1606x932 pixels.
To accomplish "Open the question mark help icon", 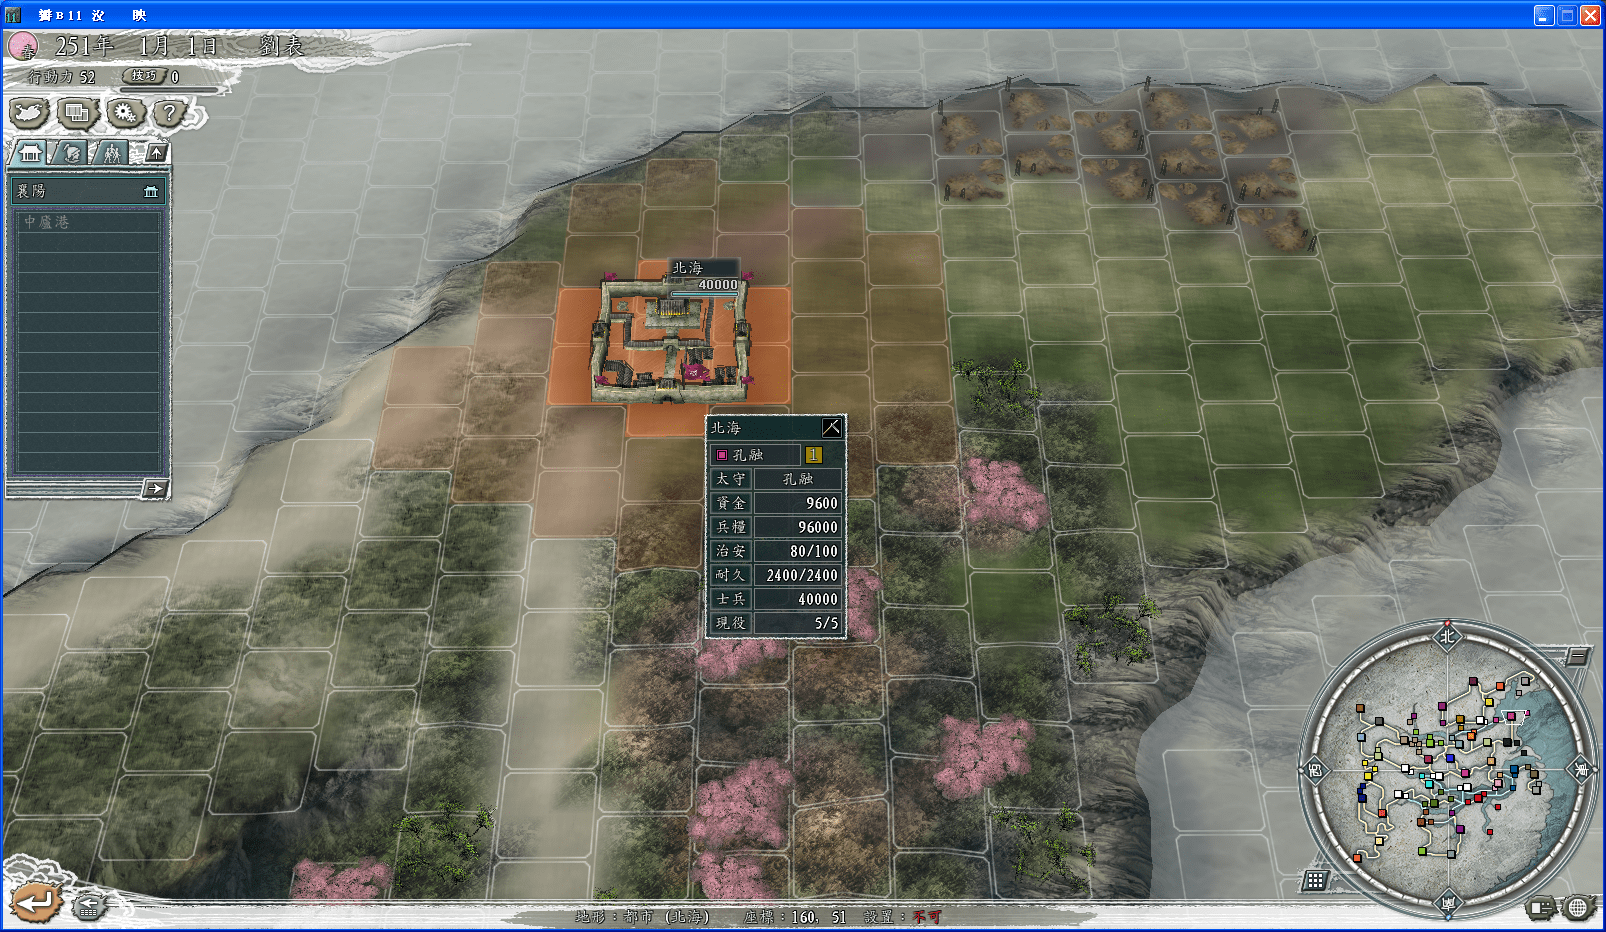I will [170, 112].
